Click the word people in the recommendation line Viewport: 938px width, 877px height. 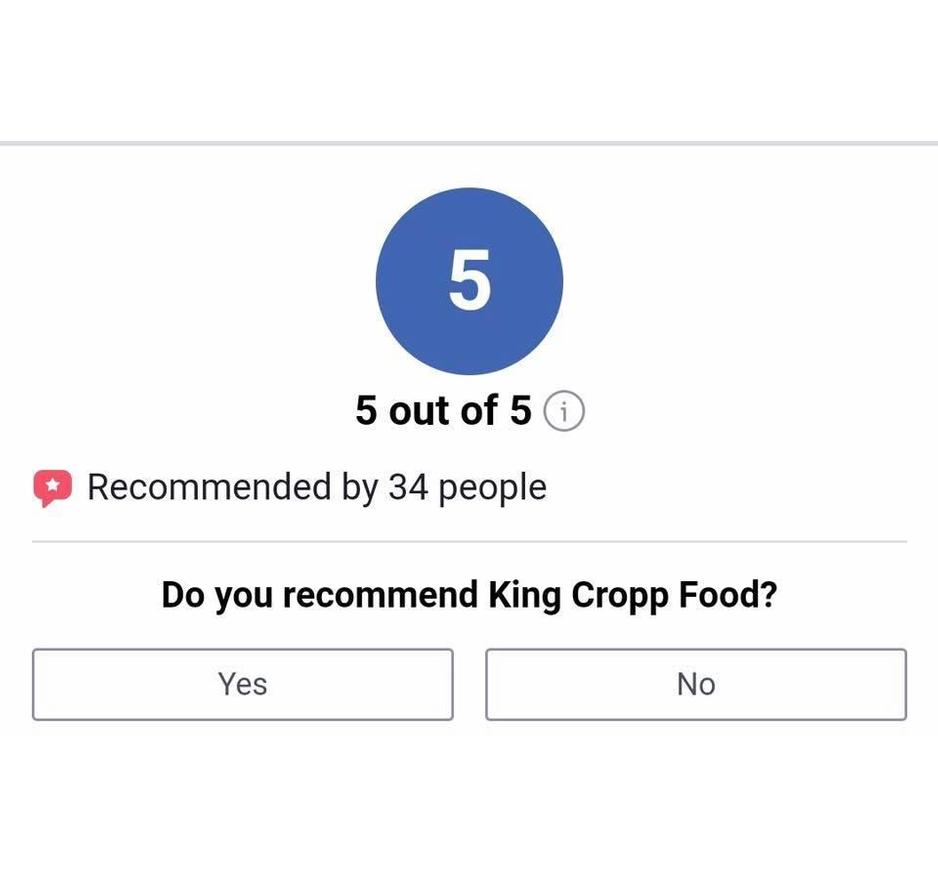click(492, 489)
